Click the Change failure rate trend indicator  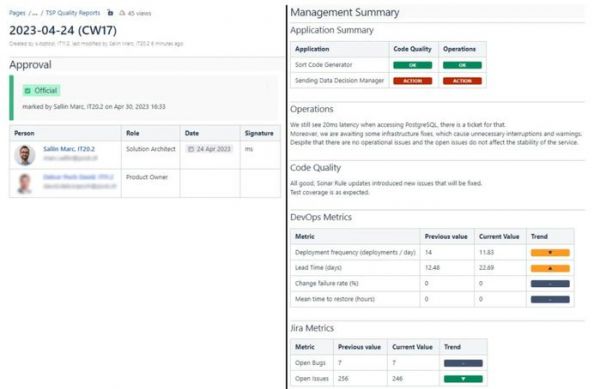point(550,284)
